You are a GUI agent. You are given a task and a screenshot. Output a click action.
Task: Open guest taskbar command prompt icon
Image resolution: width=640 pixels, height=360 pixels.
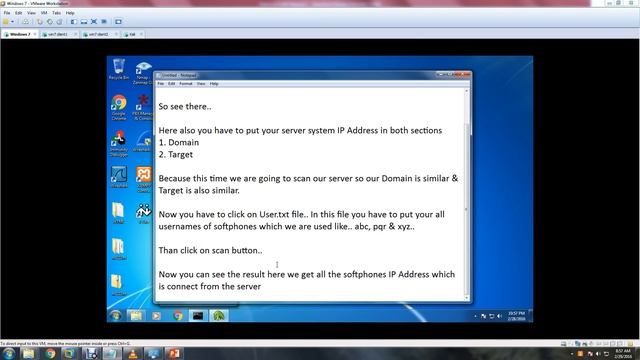tap(198, 316)
